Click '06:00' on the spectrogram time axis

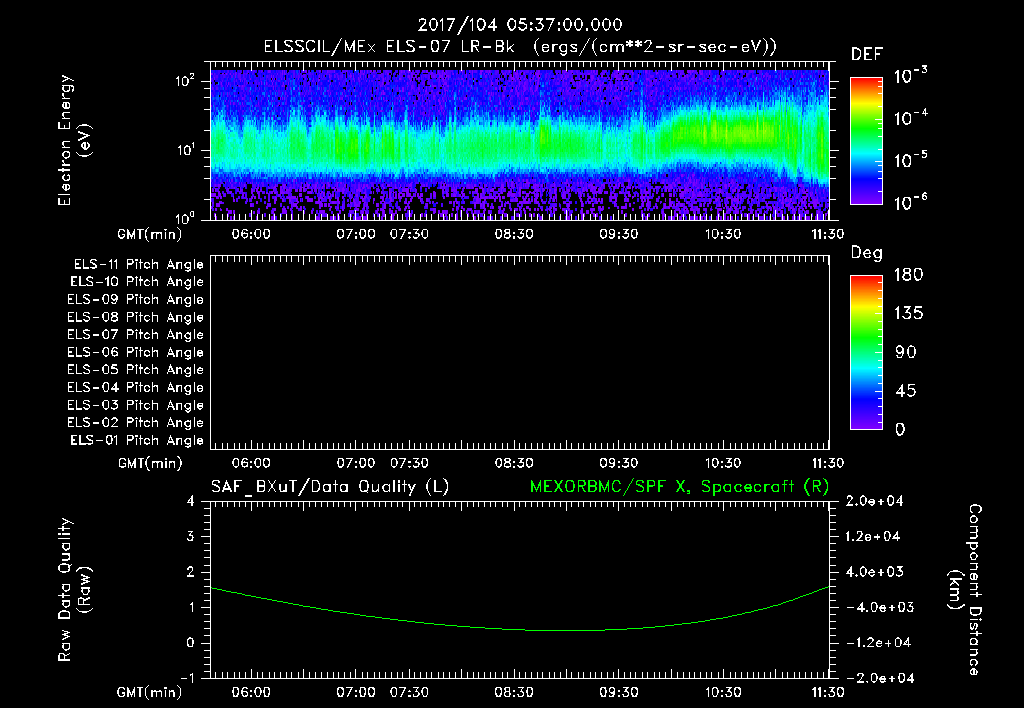251,234
